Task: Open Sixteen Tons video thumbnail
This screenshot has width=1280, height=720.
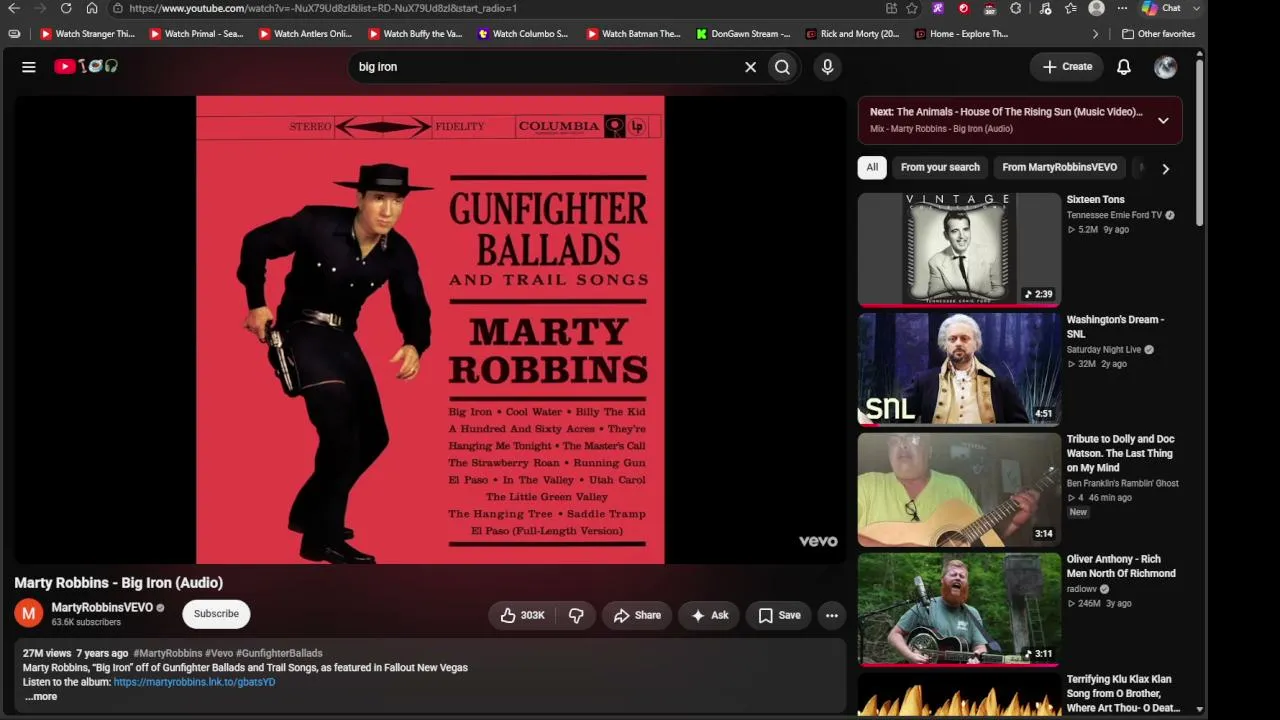Action: (x=959, y=249)
